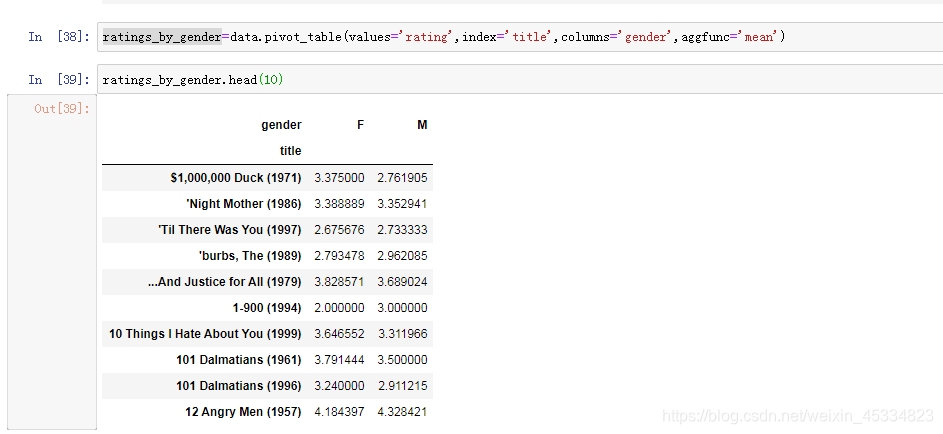Click the value 3.500000
943x434 pixels.
pos(402,359)
